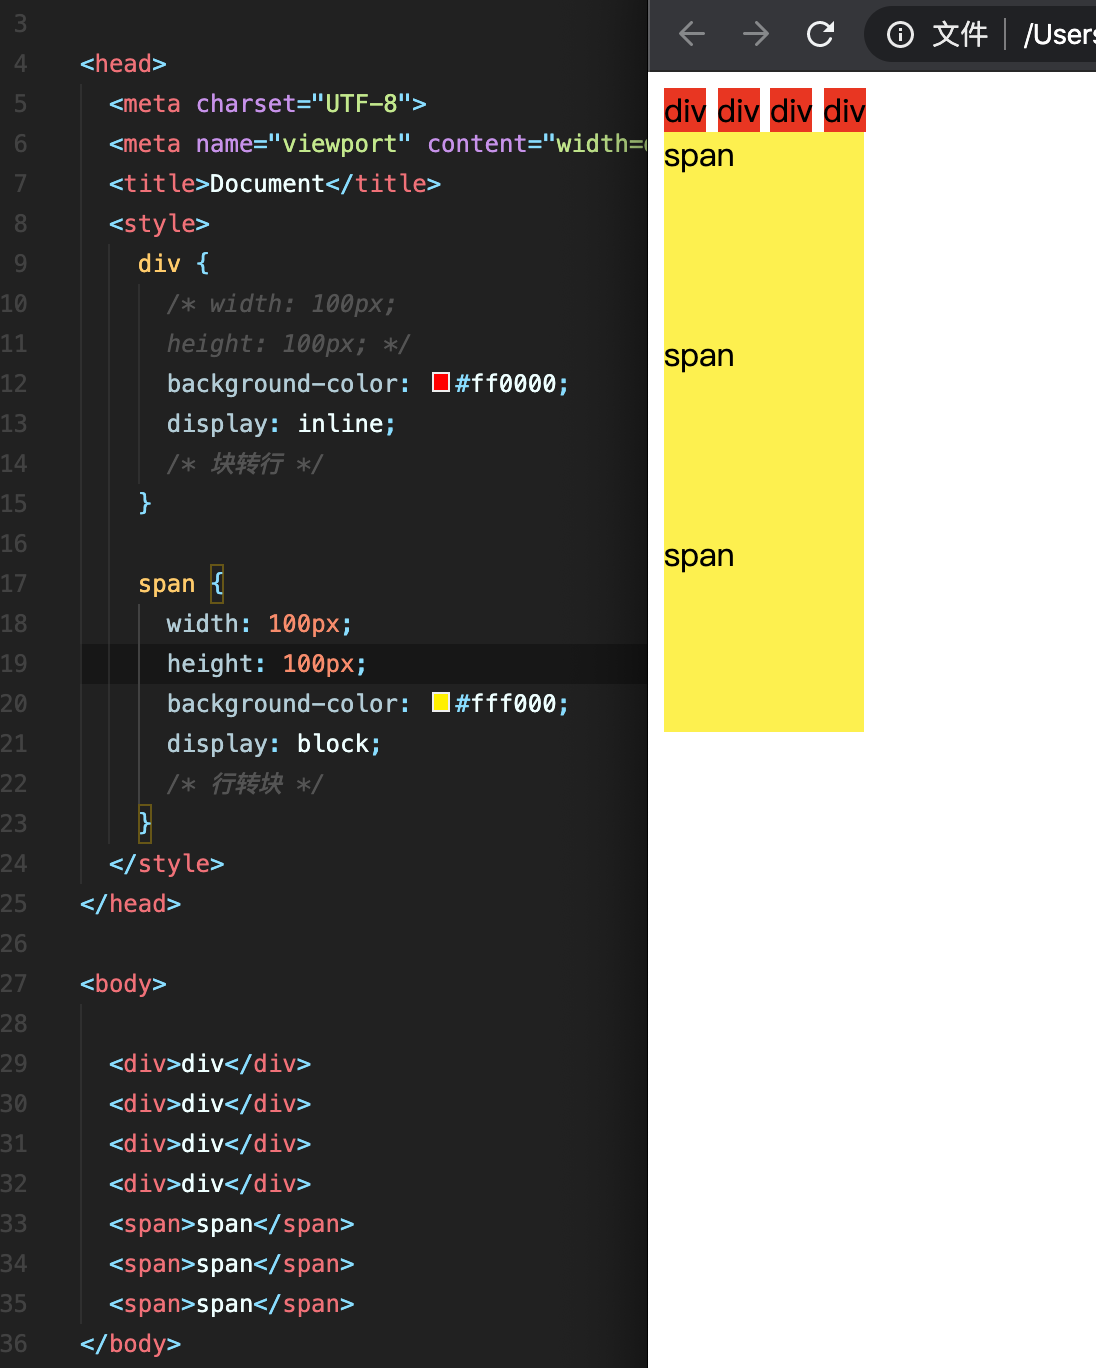Image resolution: width=1096 pixels, height=1368 pixels.
Task: Click the fourth red div in the page
Action: (844, 110)
